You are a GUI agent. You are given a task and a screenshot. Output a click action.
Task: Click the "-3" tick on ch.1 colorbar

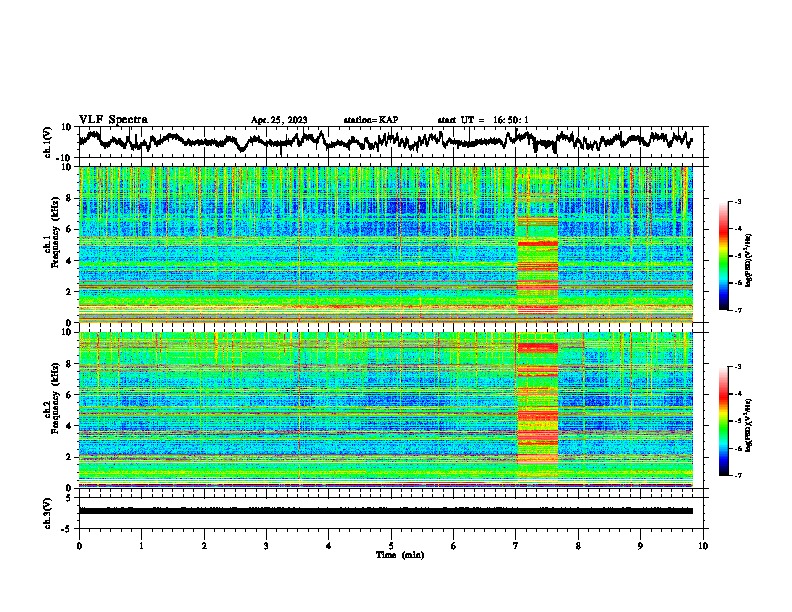tap(738, 201)
